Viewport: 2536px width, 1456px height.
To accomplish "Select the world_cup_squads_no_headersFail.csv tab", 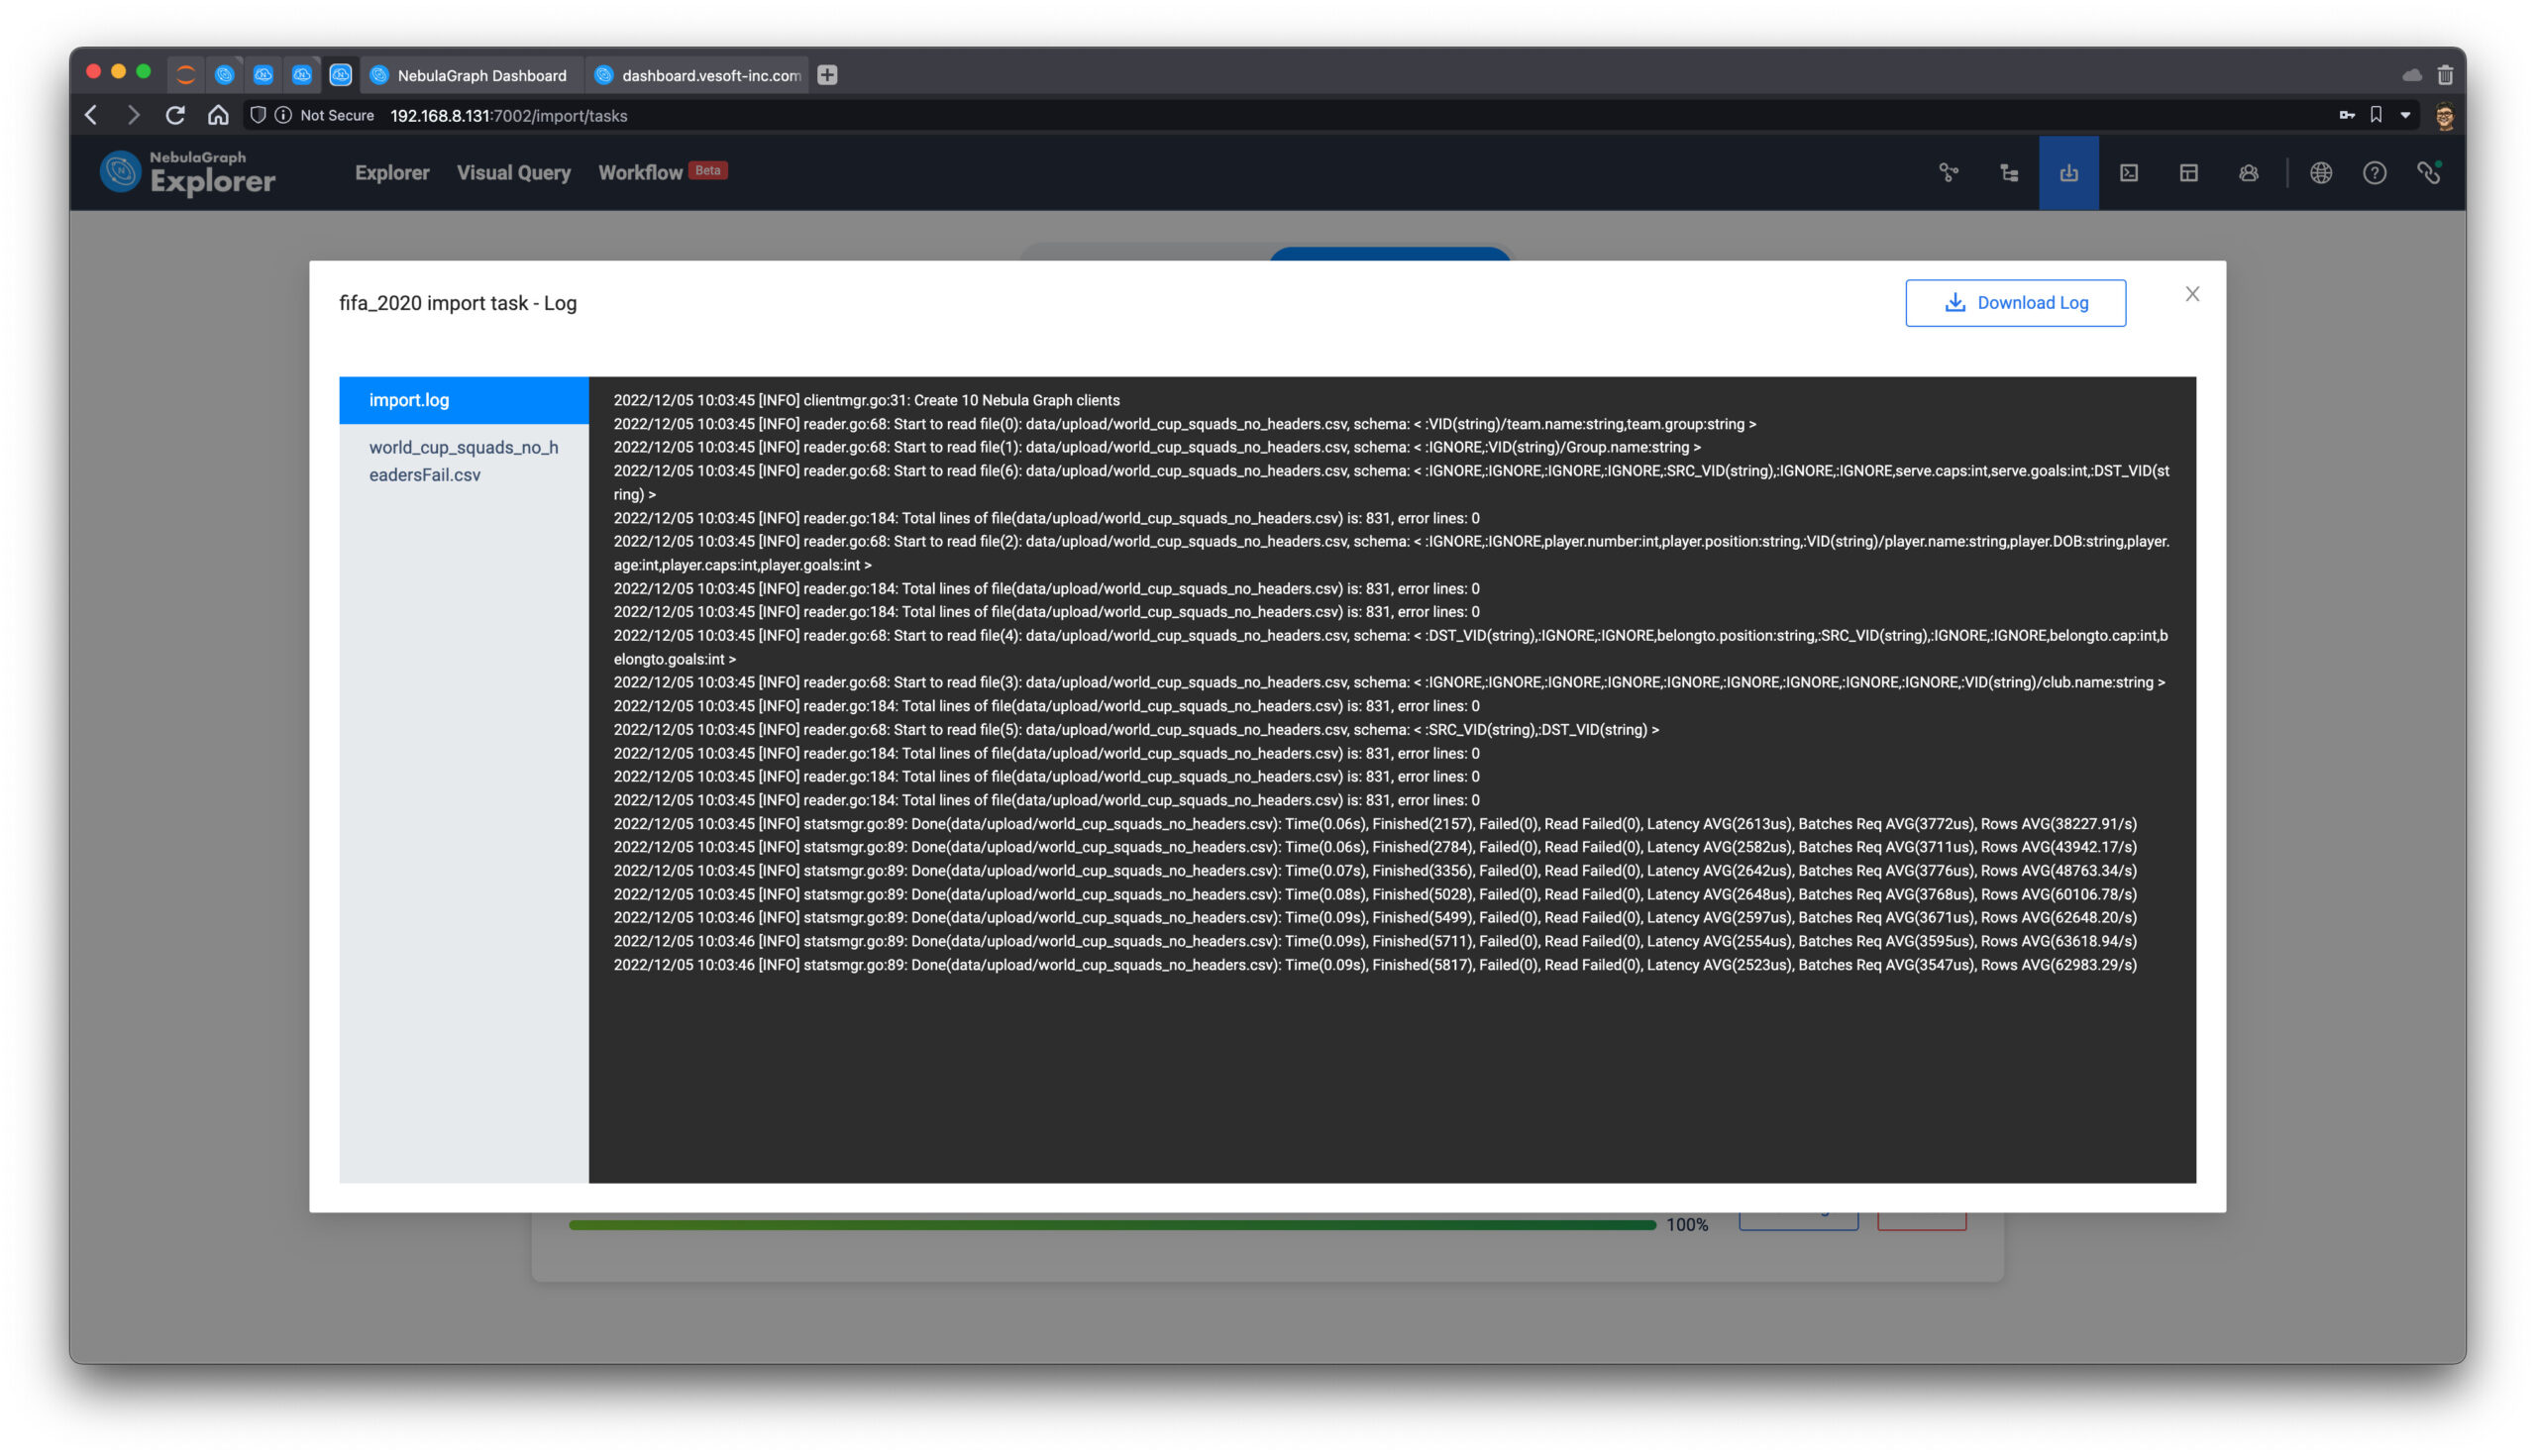I will pyautogui.click(x=462, y=460).
